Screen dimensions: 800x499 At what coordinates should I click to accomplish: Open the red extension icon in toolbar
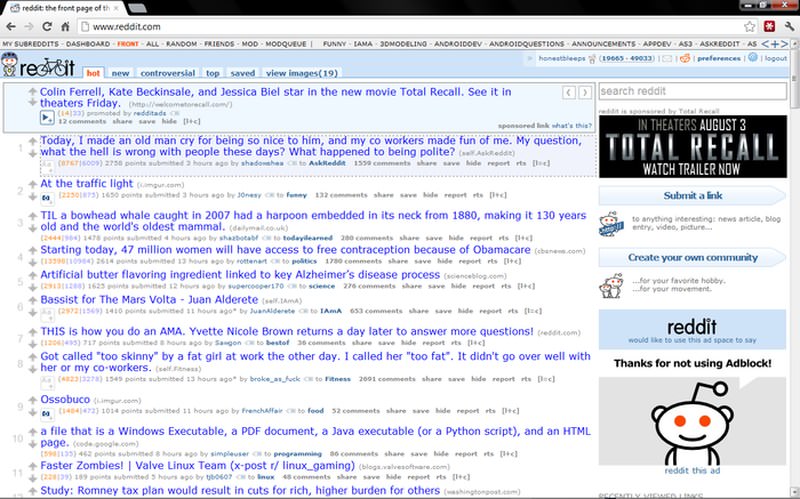(769, 27)
